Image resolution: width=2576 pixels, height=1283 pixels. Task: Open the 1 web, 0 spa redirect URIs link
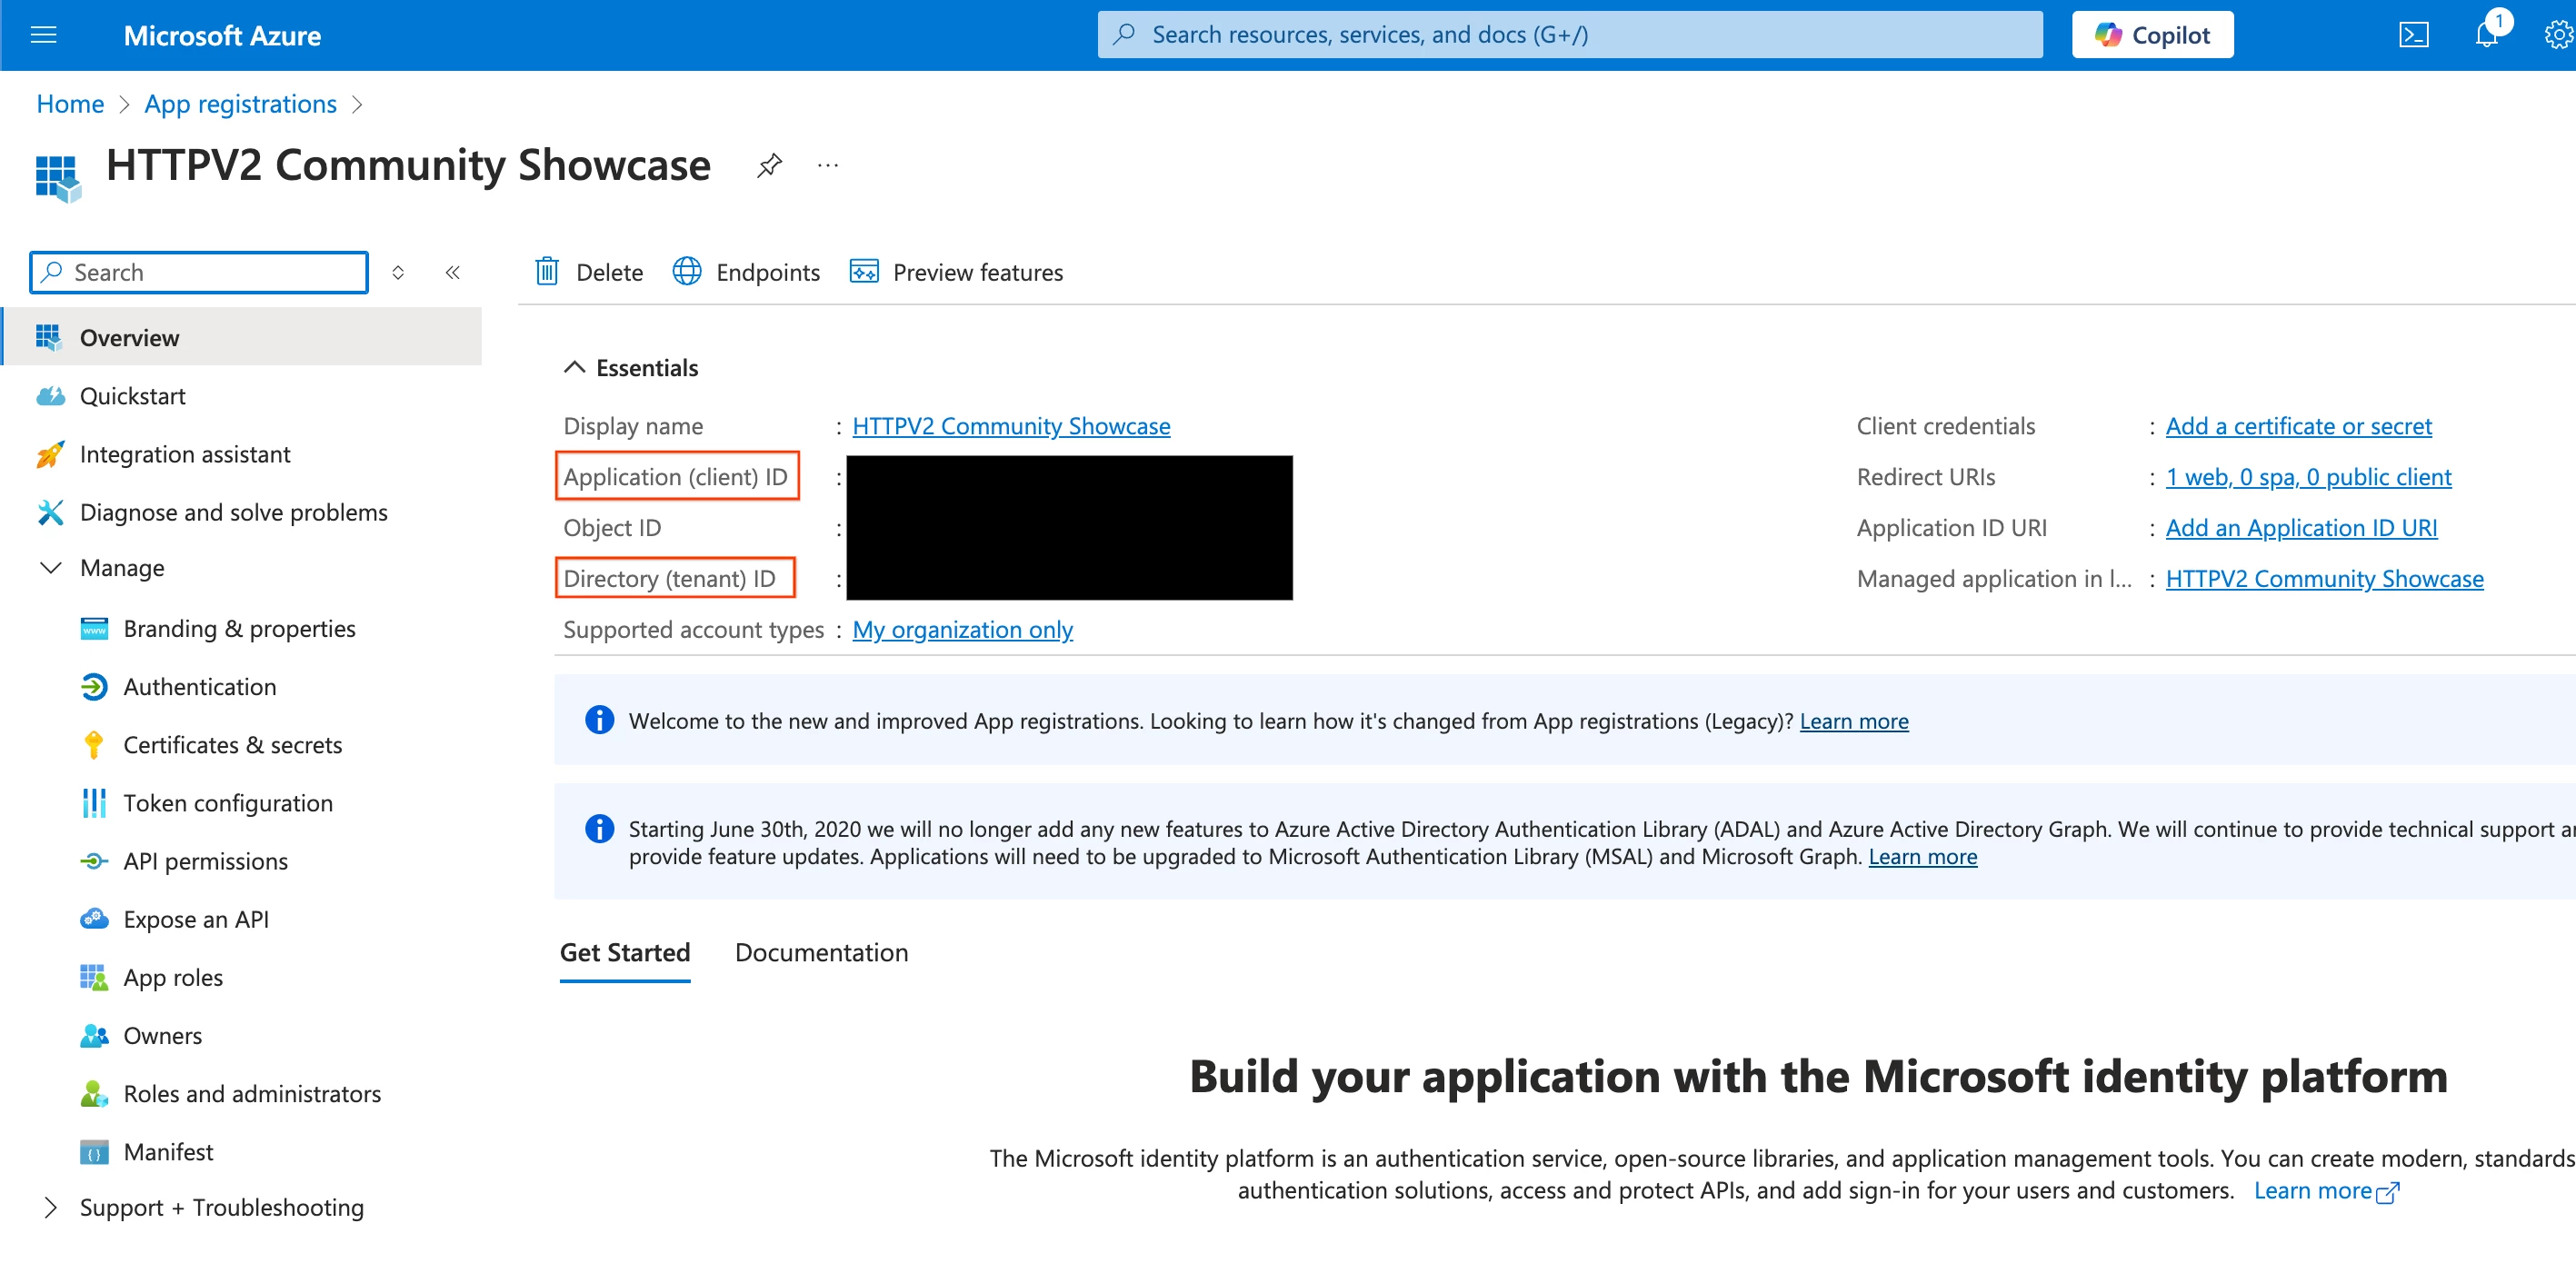point(2308,477)
